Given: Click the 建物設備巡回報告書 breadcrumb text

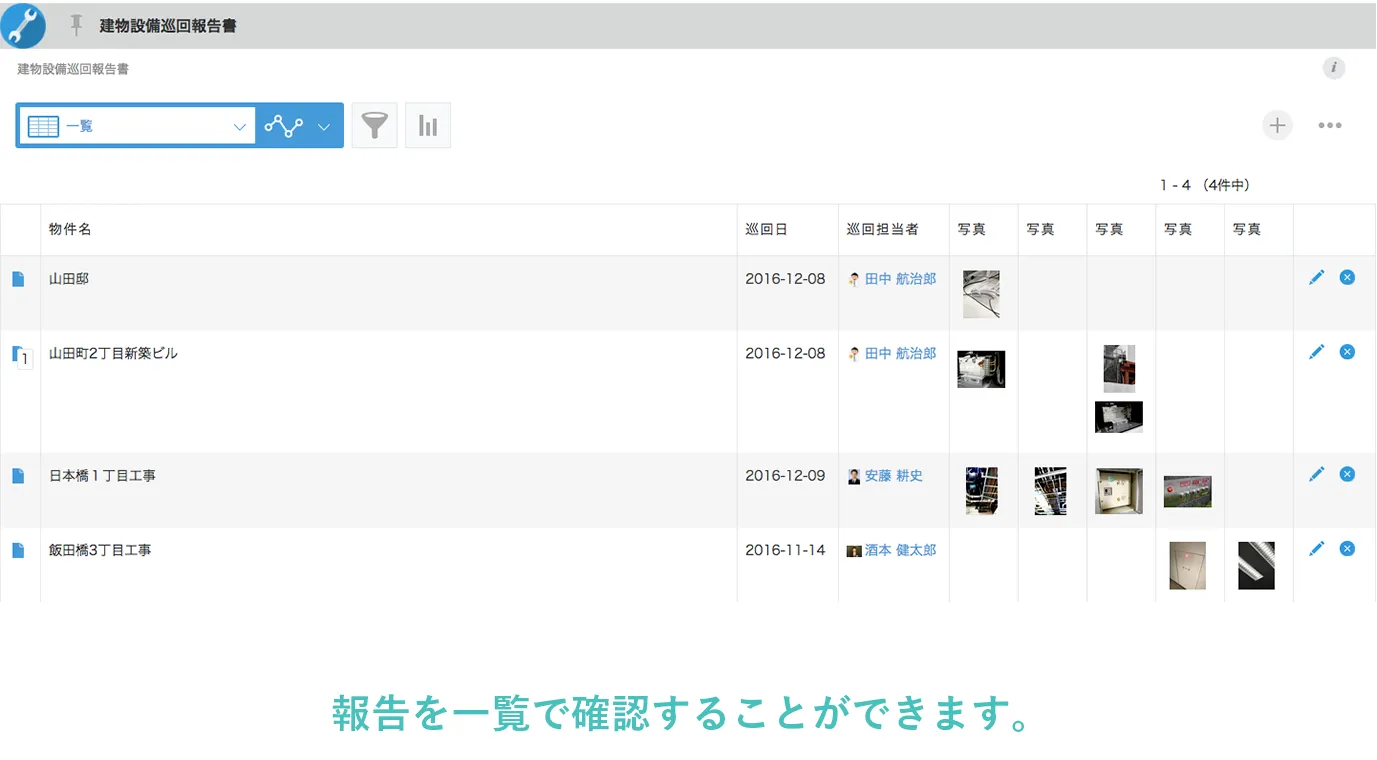Looking at the screenshot, I should coord(73,69).
